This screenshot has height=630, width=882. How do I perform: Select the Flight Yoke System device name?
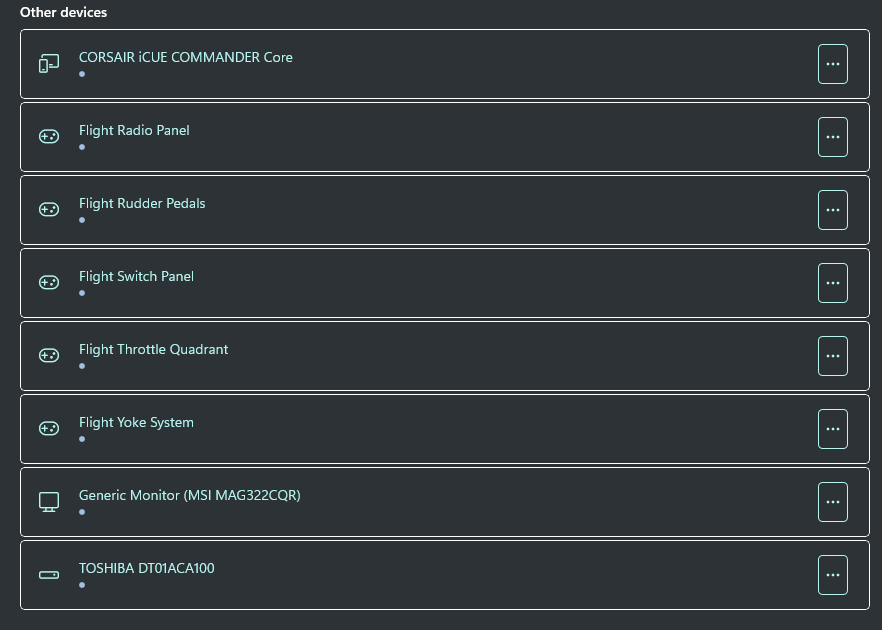click(x=136, y=423)
